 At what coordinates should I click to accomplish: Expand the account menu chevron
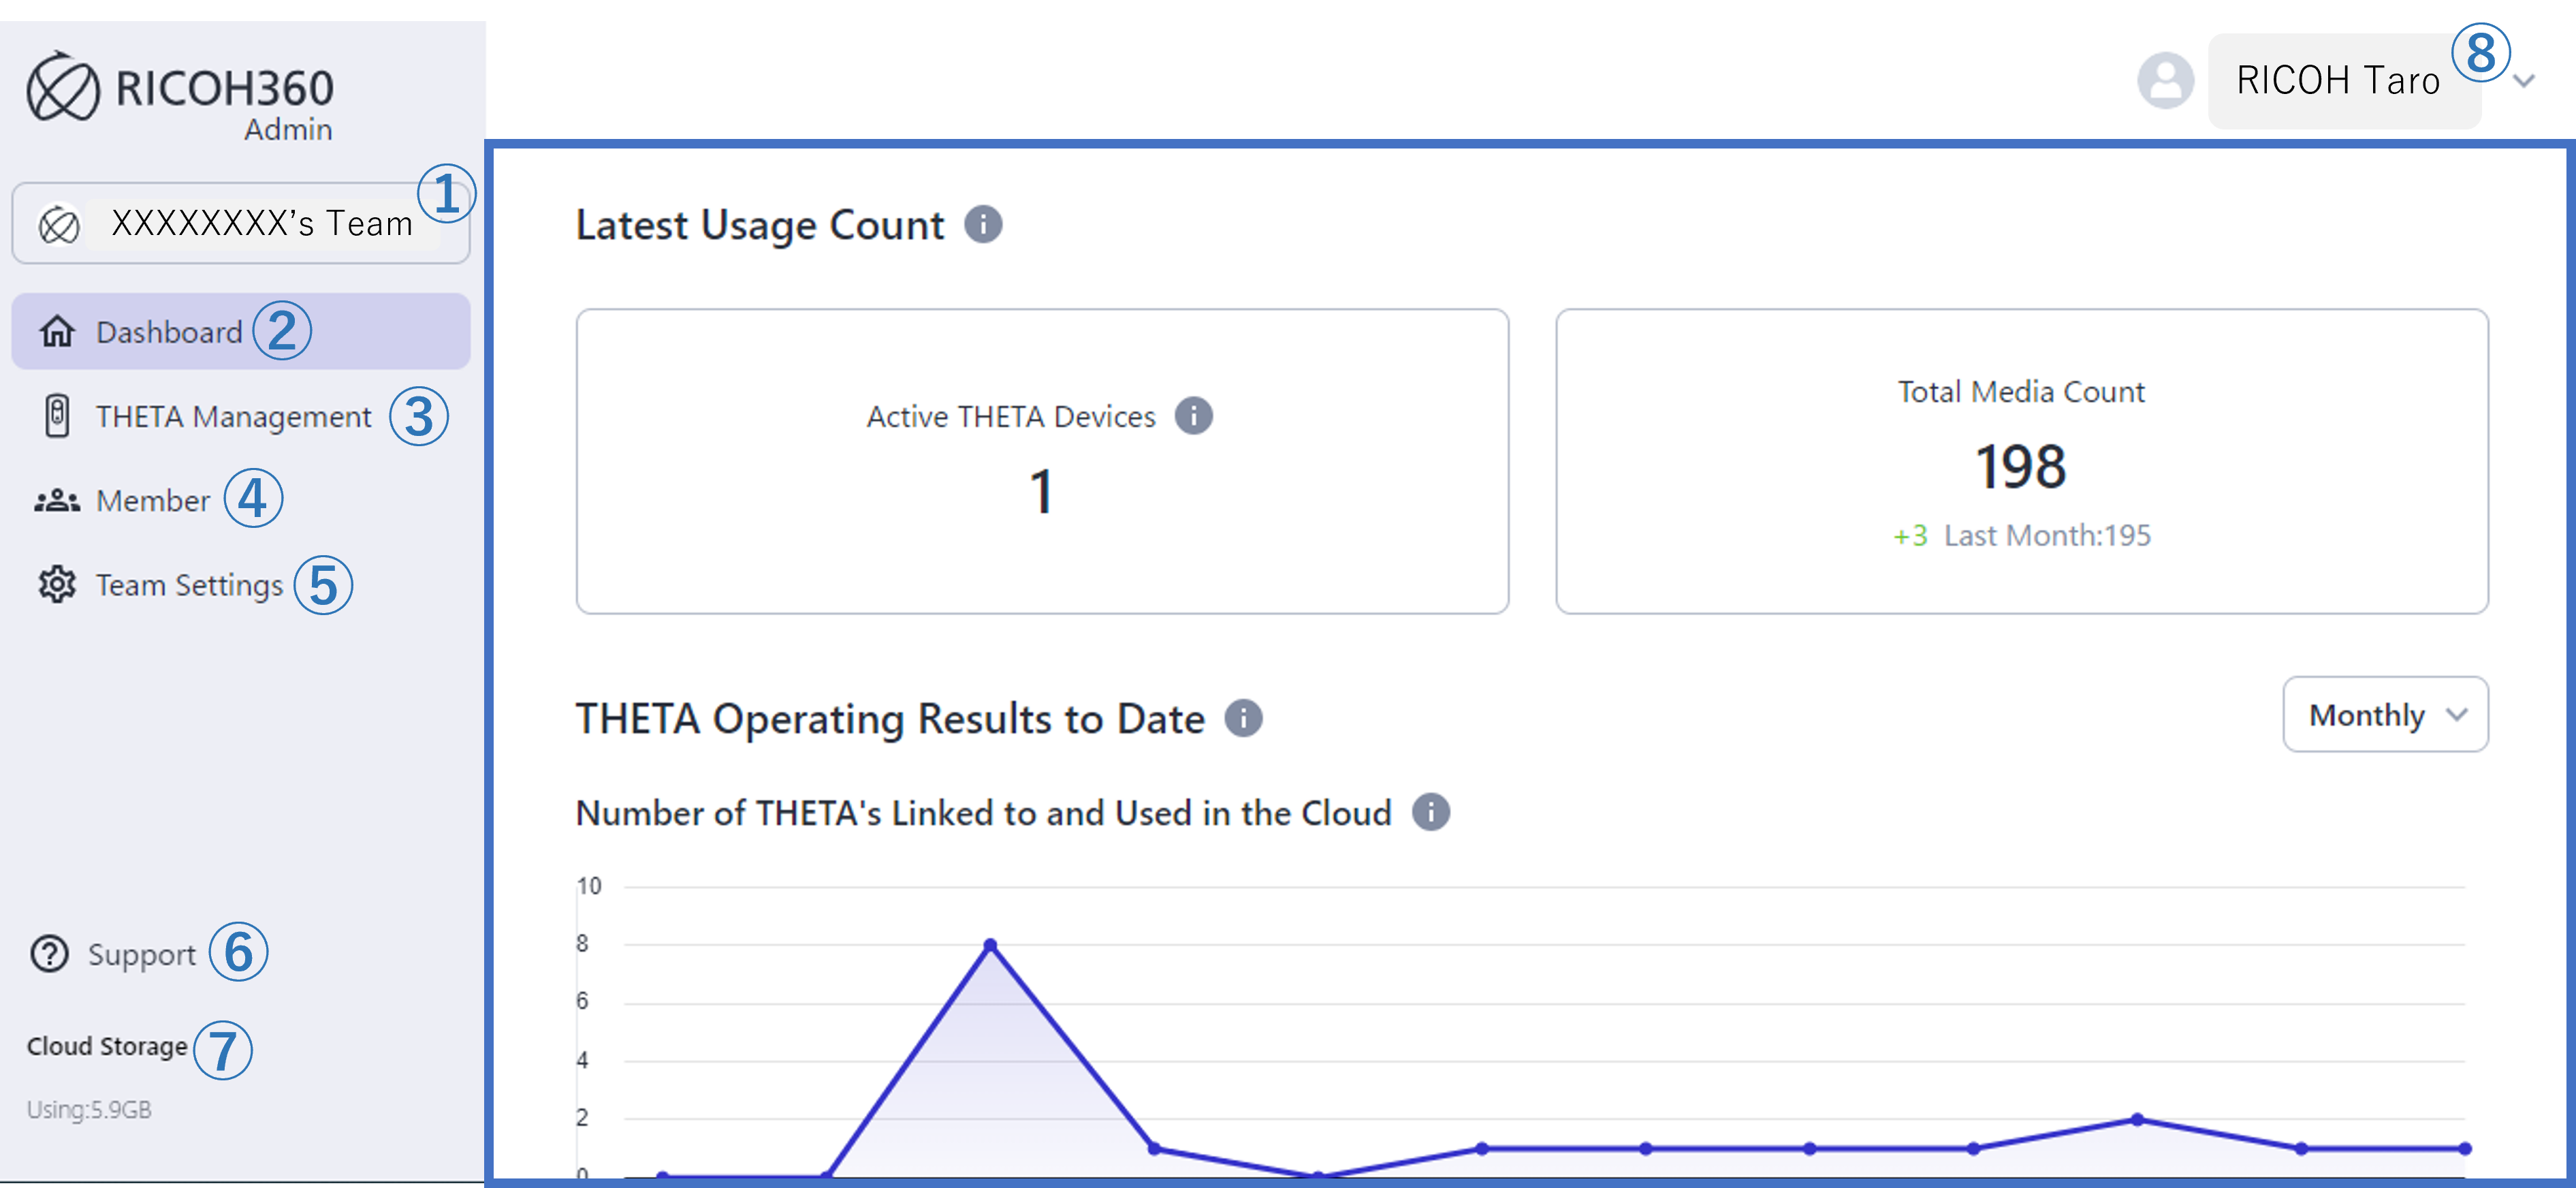[2524, 81]
